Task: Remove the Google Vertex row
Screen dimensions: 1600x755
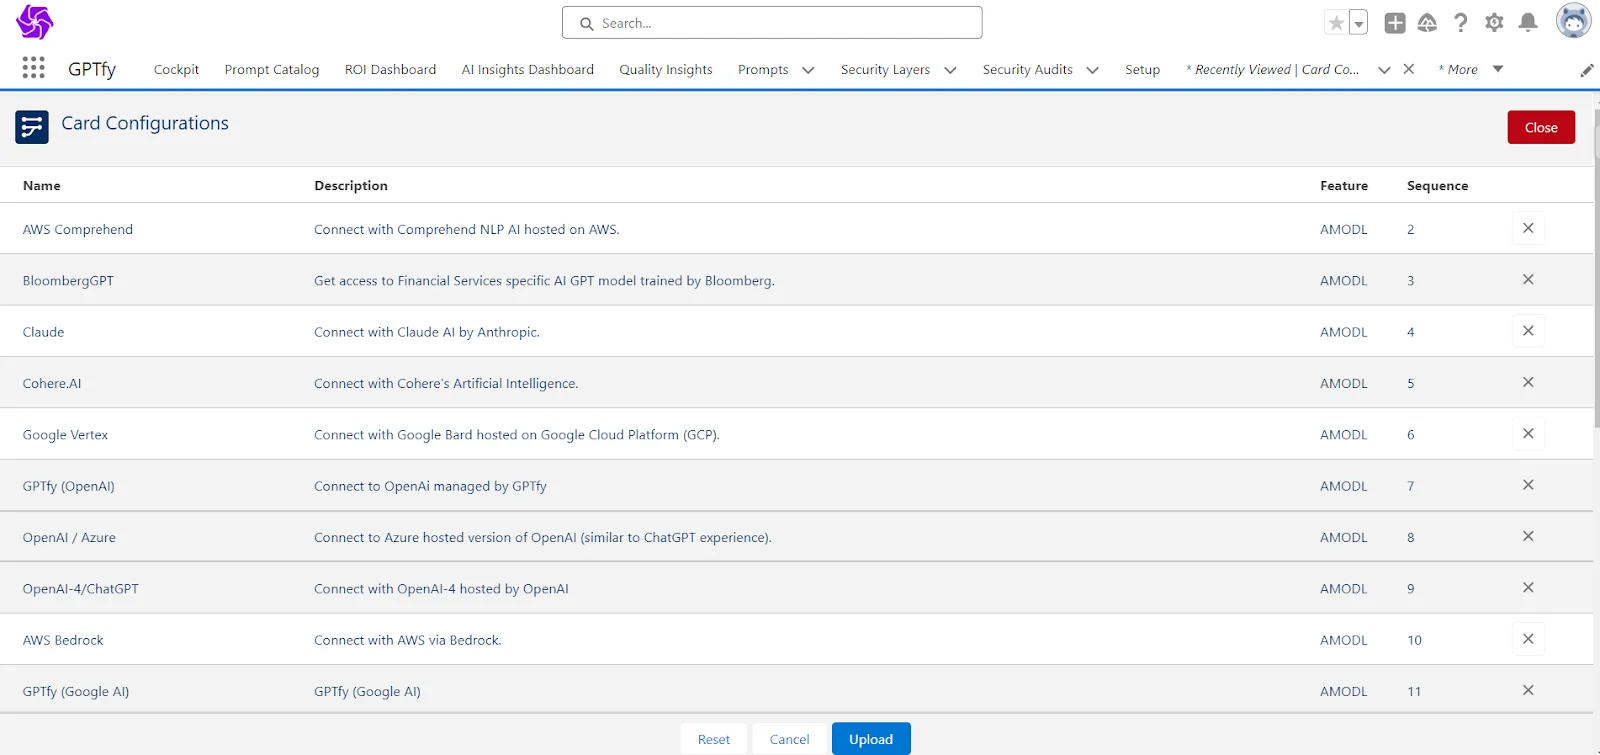Action: [1528, 434]
